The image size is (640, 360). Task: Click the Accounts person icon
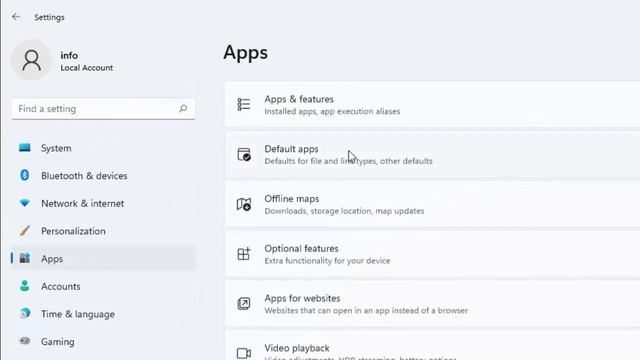pyautogui.click(x=24, y=286)
